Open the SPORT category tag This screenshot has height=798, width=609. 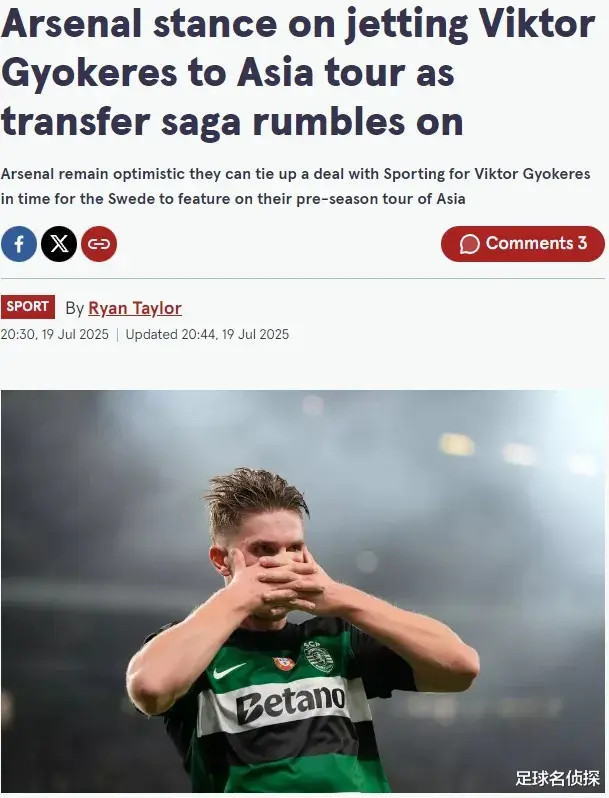pyautogui.click(x=28, y=306)
